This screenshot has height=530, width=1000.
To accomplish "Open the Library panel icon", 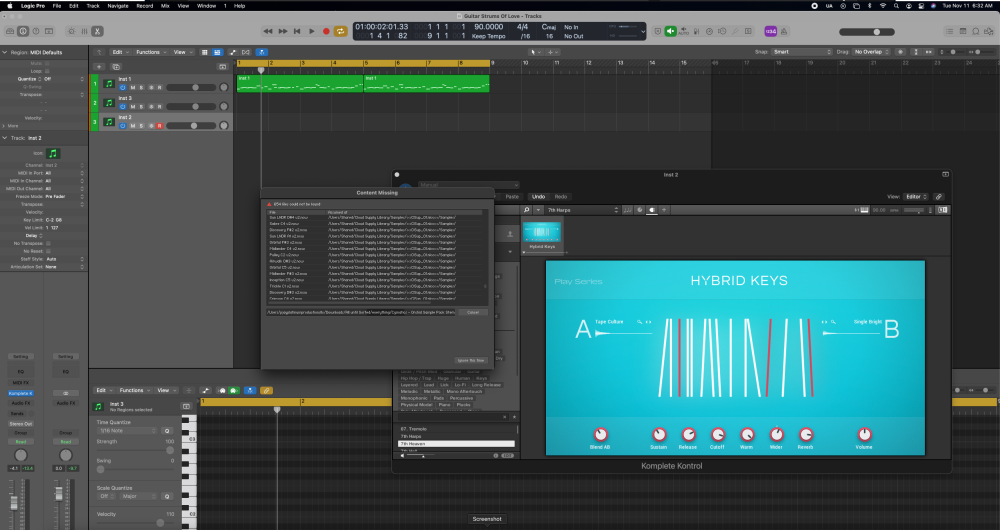I will [x=10, y=31].
